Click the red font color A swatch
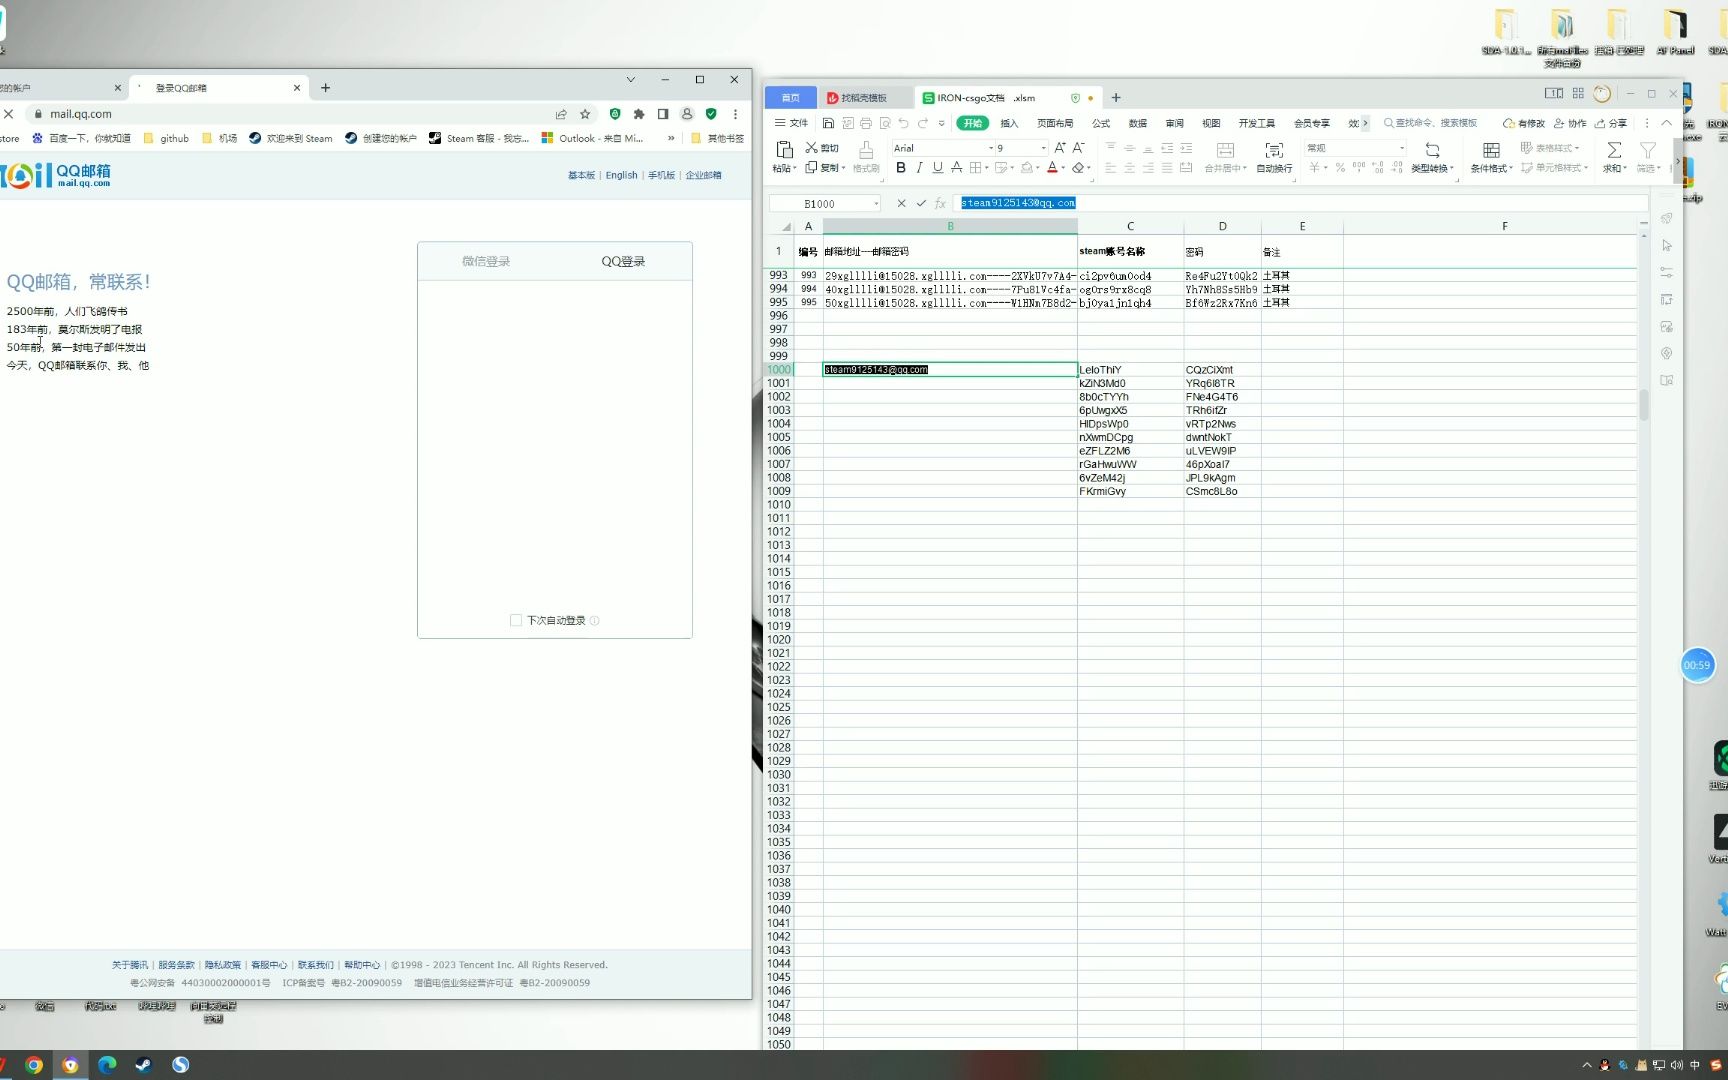 tap(1052, 168)
